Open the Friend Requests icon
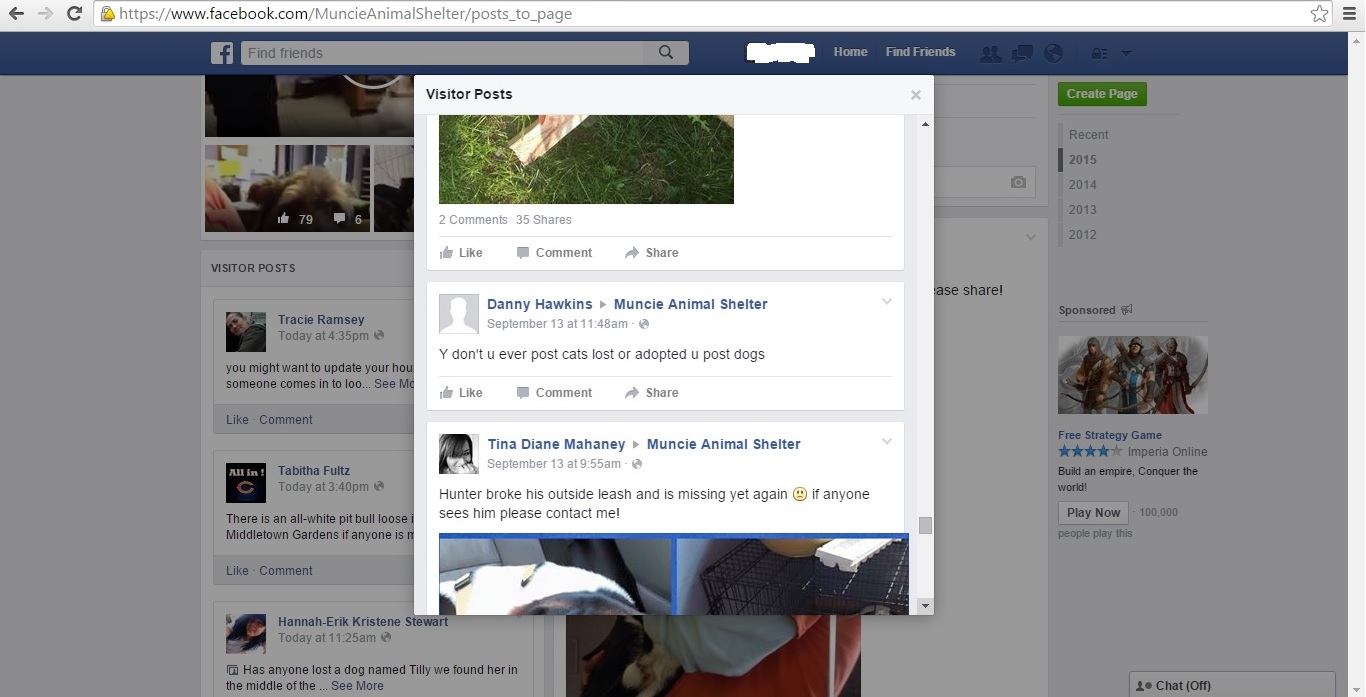The height and width of the screenshot is (697, 1366). pos(991,53)
